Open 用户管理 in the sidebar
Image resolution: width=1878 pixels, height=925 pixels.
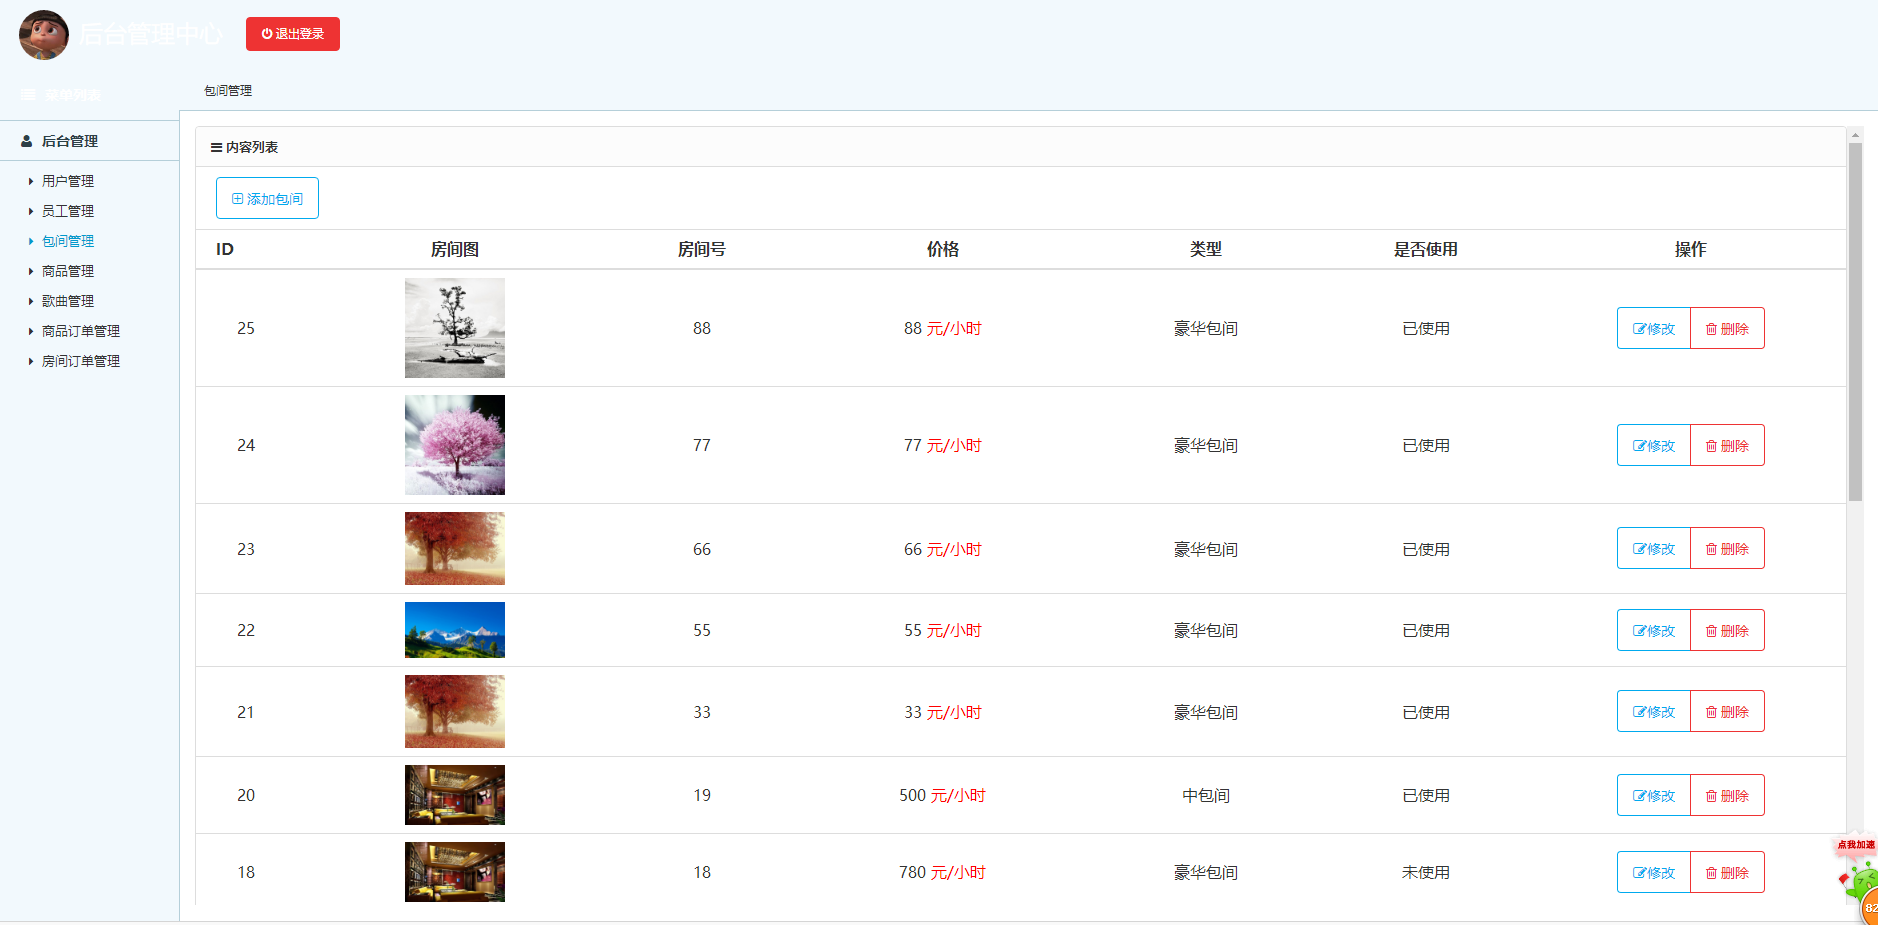coord(68,181)
